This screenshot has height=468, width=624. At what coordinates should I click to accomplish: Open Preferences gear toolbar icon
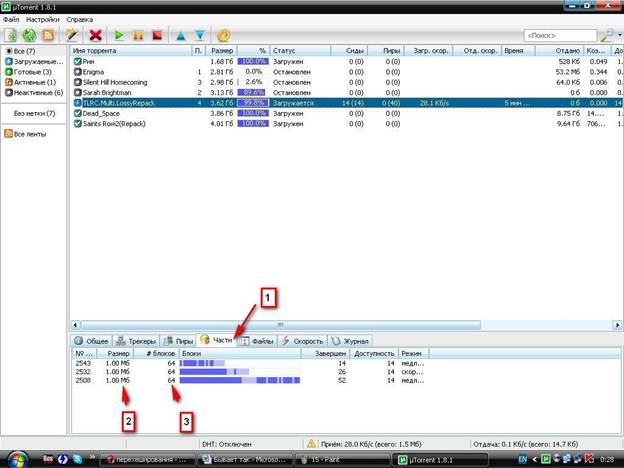click(224, 35)
